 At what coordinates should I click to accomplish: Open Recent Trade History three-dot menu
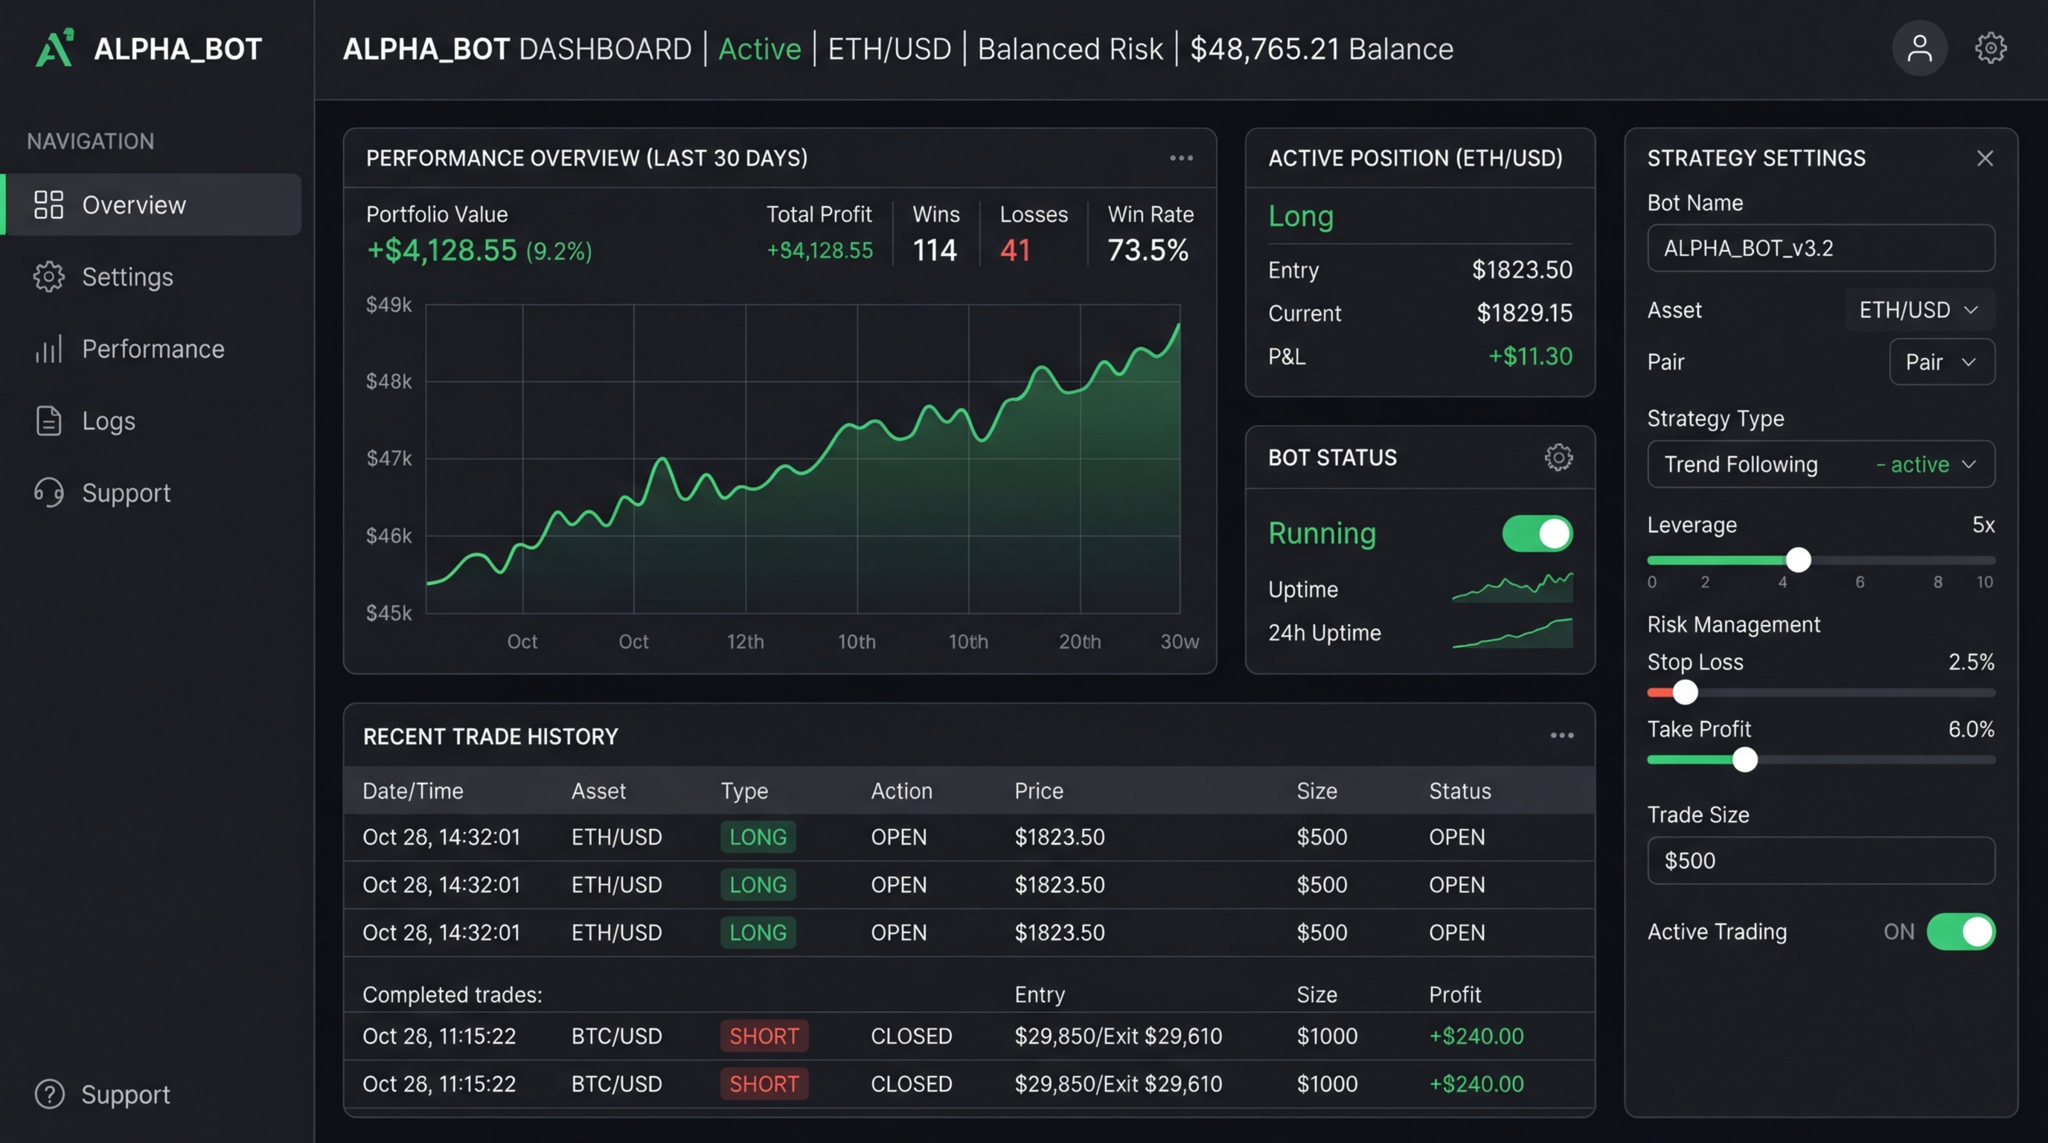pos(1561,736)
